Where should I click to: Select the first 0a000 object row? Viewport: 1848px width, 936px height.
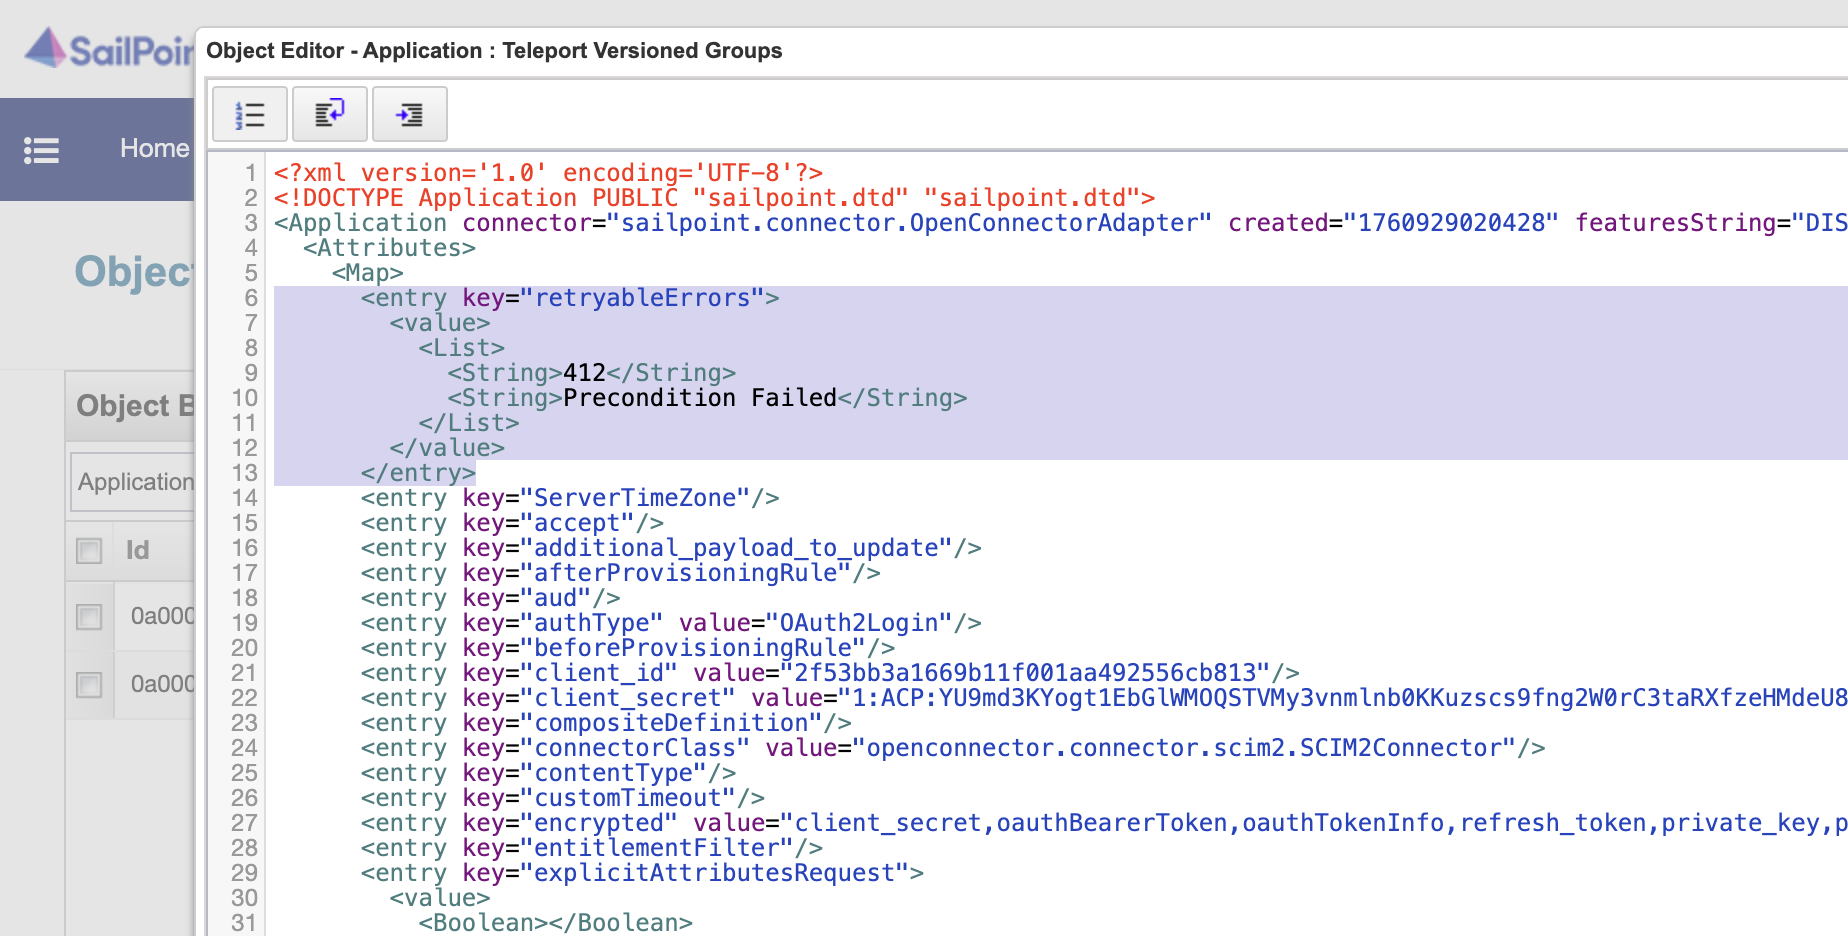click(x=160, y=617)
